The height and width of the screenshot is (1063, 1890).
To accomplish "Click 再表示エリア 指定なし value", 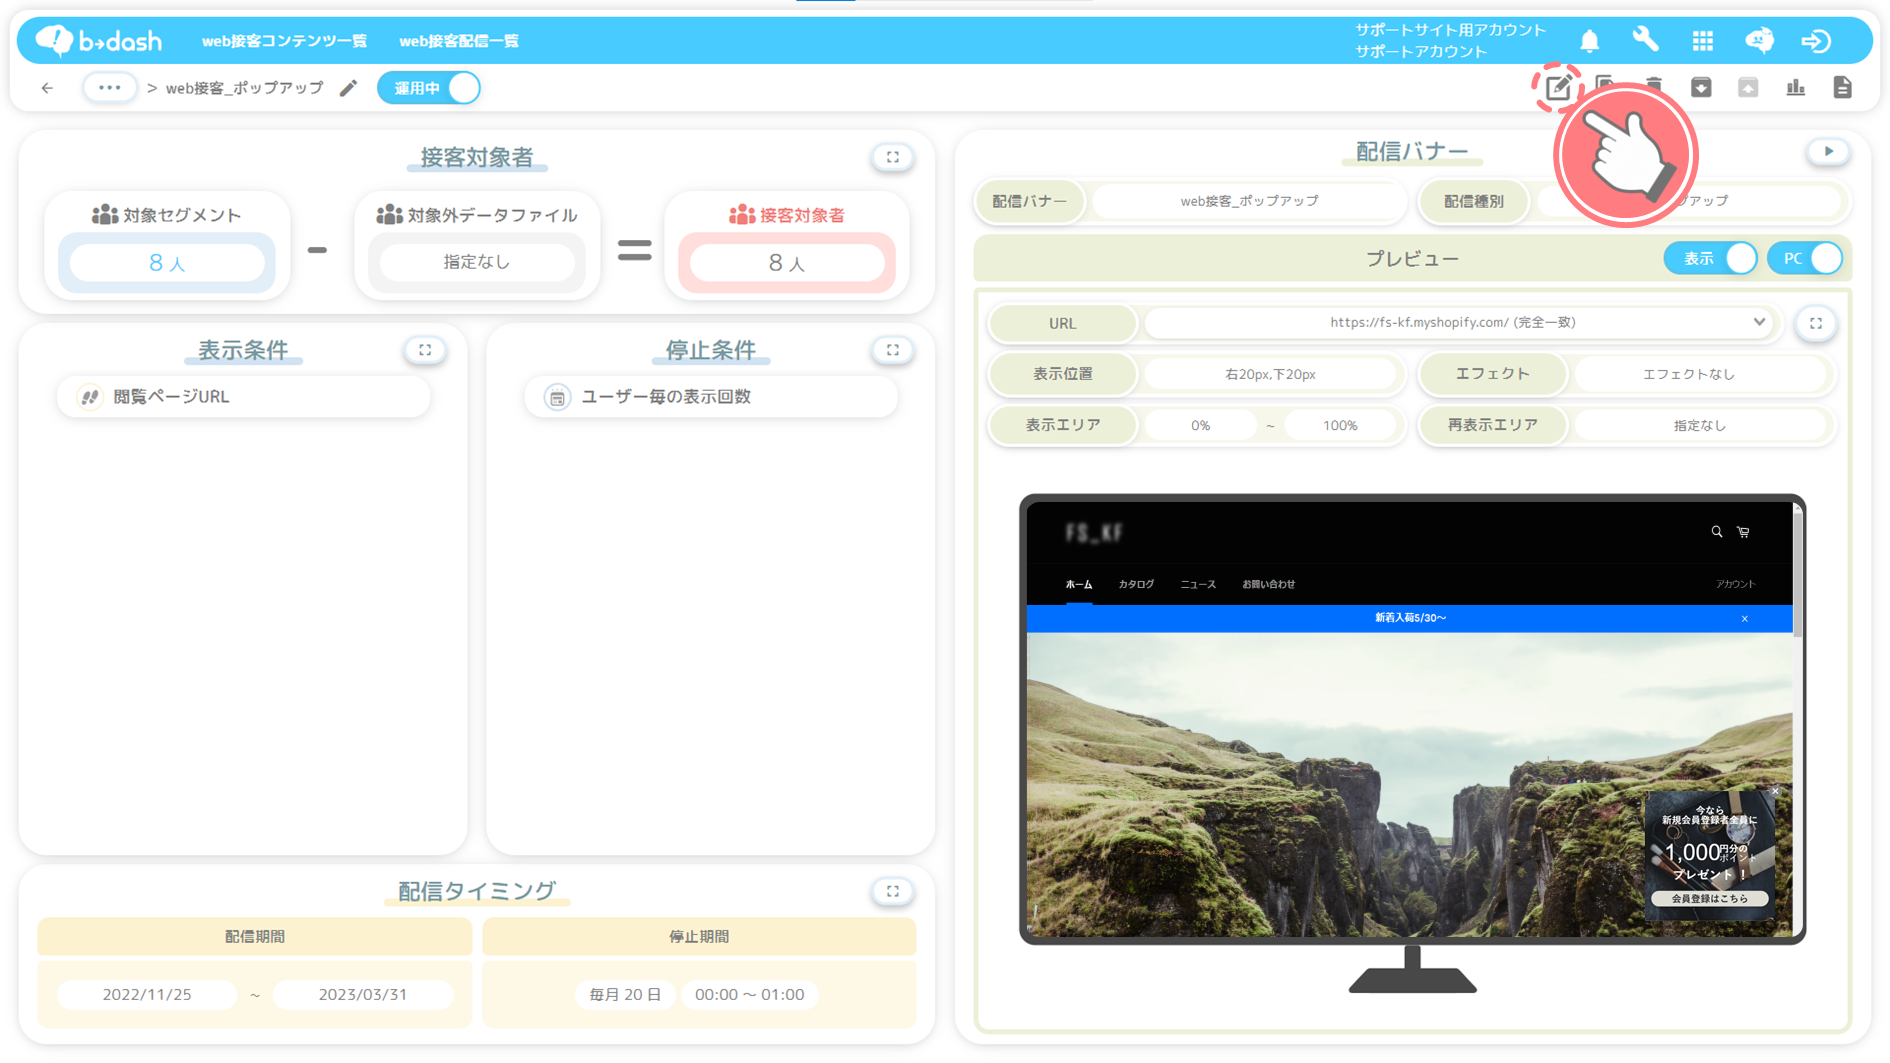I will (x=1700, y=425).
